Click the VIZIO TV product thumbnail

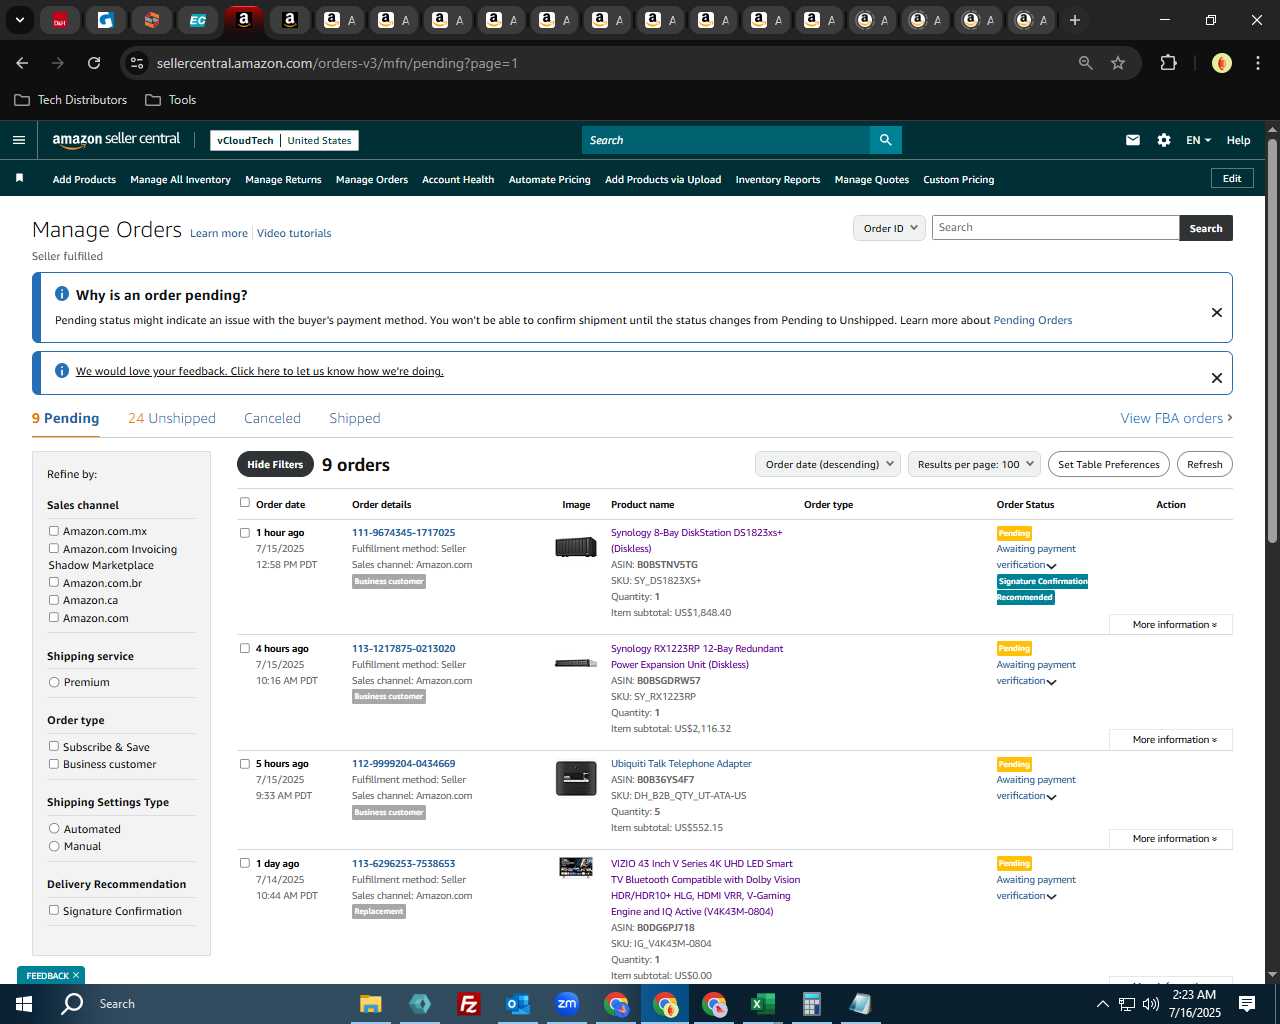tap(576, 867)
